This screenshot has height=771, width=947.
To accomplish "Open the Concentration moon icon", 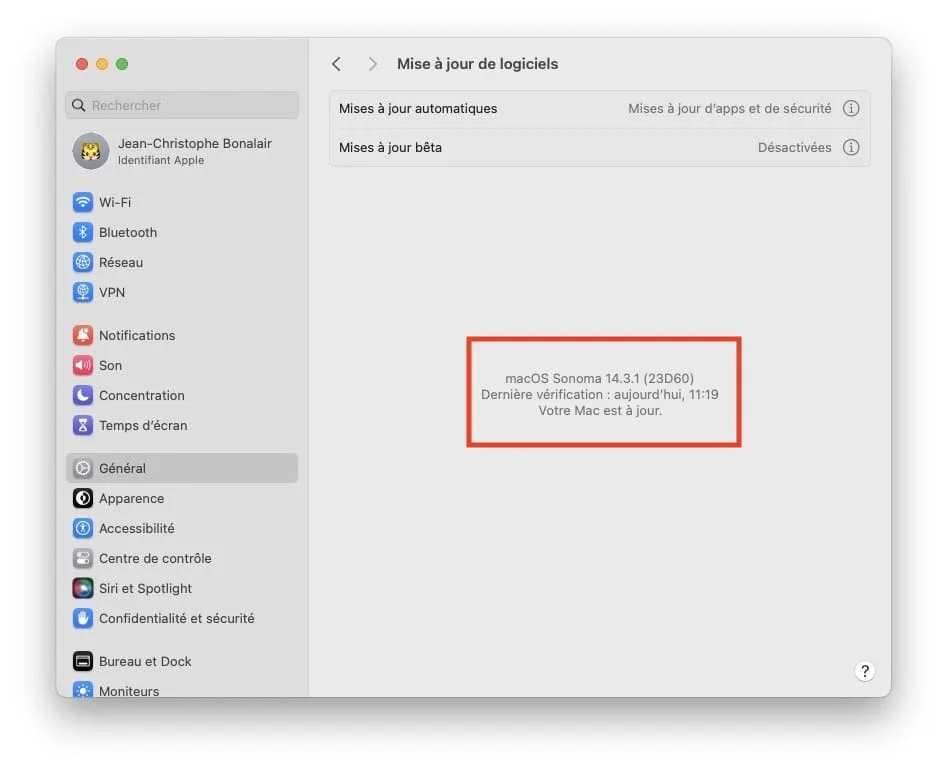I will 83,395.
